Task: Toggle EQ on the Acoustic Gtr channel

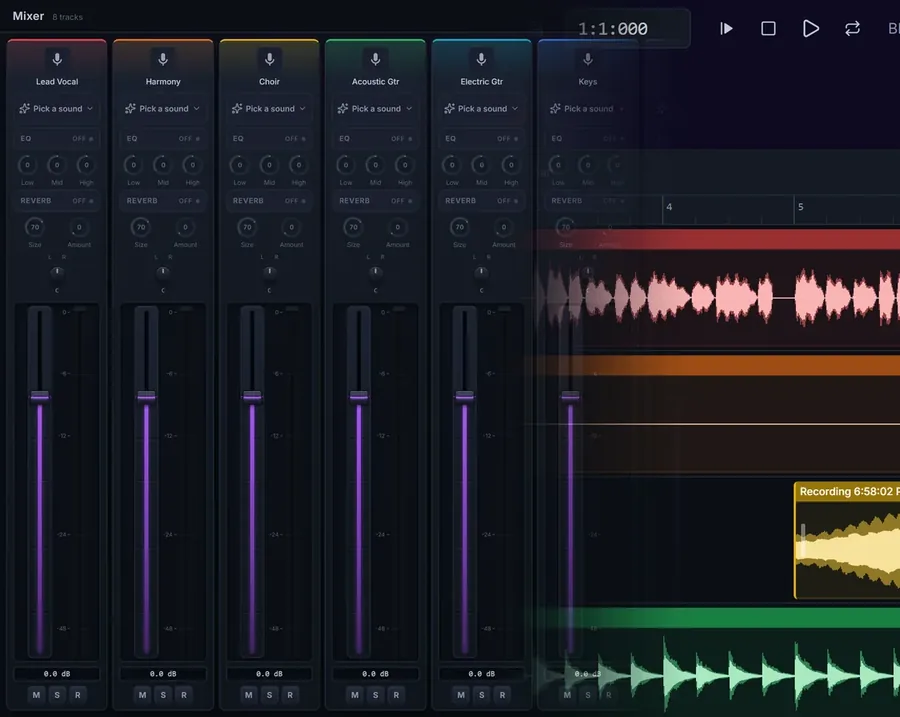Action: click(401, 138)
